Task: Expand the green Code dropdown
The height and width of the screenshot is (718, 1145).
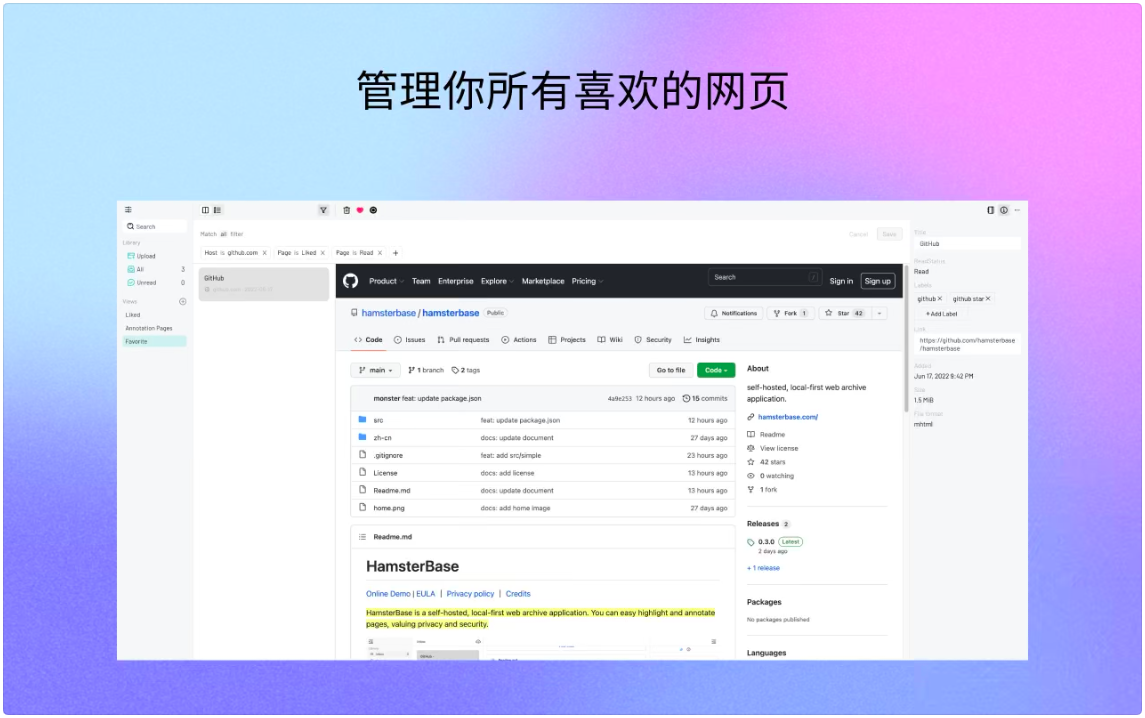Action: 716,370
